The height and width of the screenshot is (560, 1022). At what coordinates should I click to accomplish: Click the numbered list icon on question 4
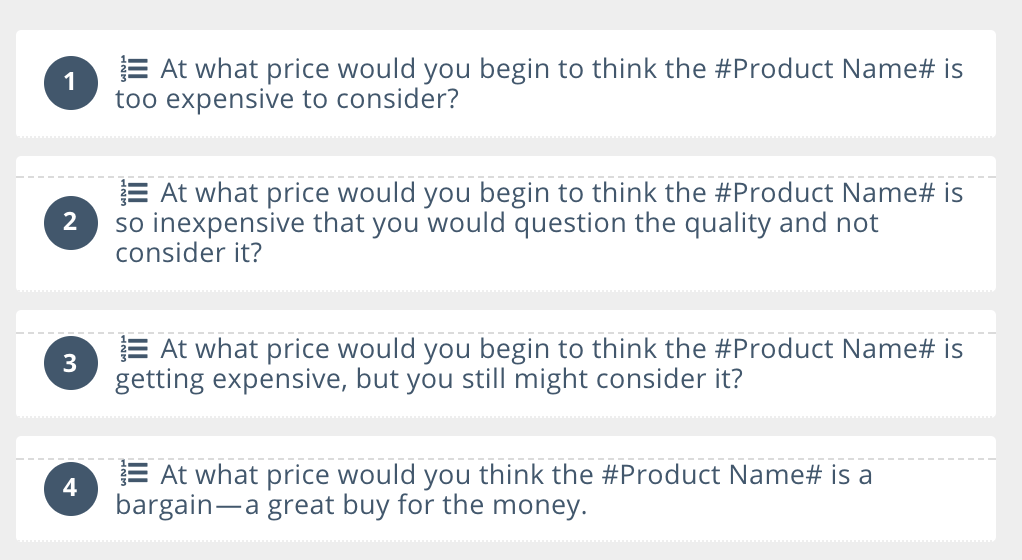[134, 474]
